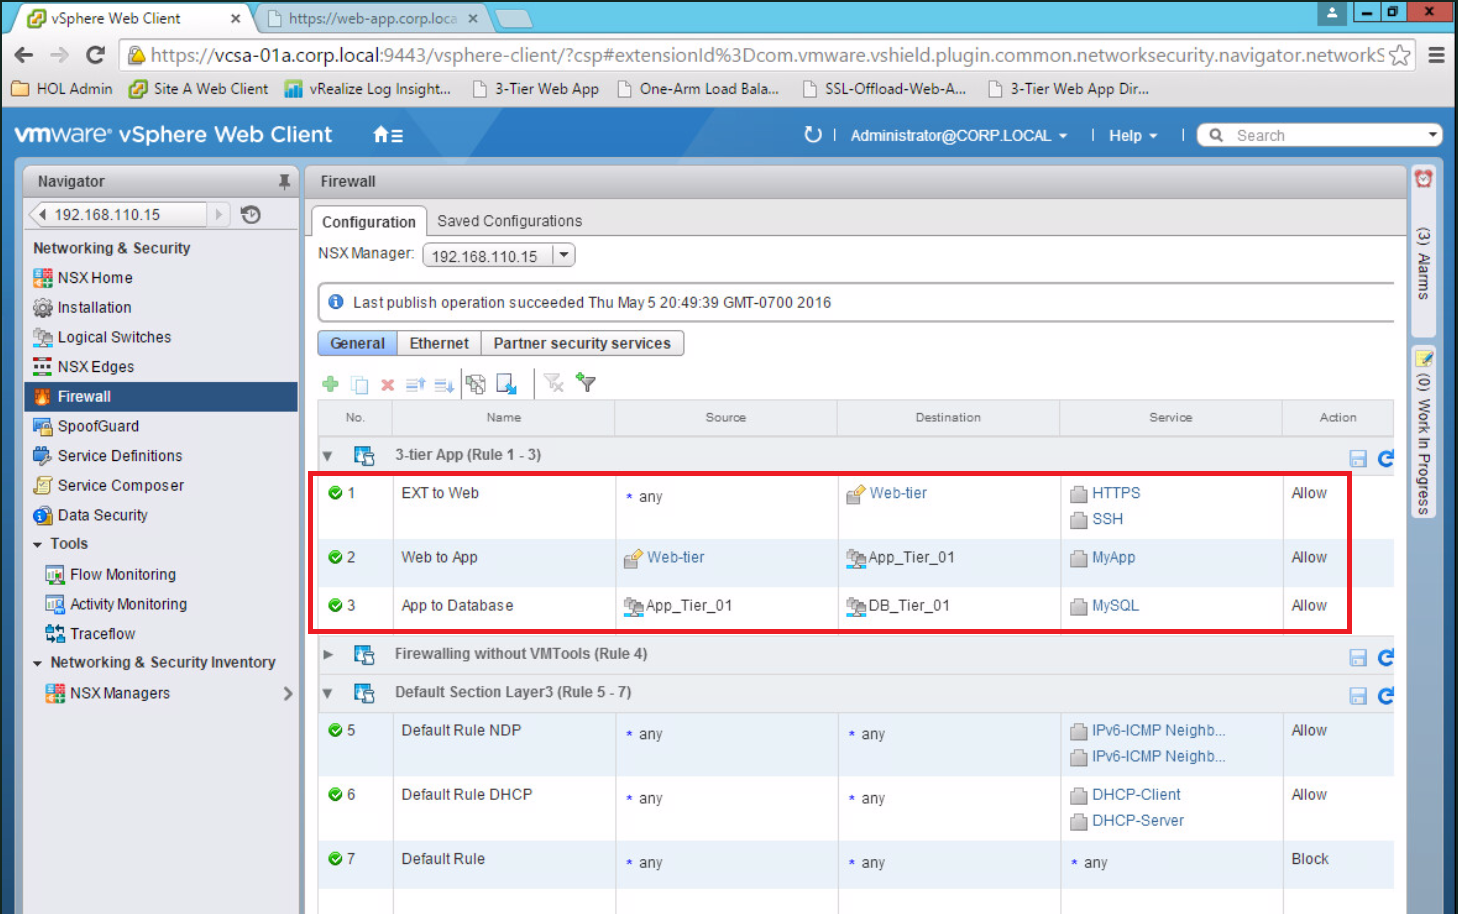The width and height of the screenshot is (1458, 914).
Task: Bookmark this page with the star icon
Action: pyautogui.click(x=1400, y=55)
